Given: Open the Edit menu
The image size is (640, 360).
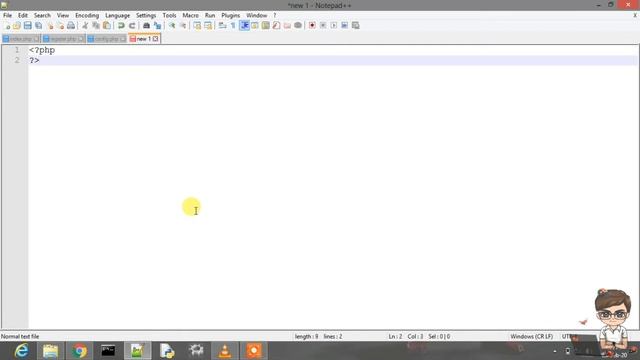Looking at the screenshot, I should (x=23, y=15).
